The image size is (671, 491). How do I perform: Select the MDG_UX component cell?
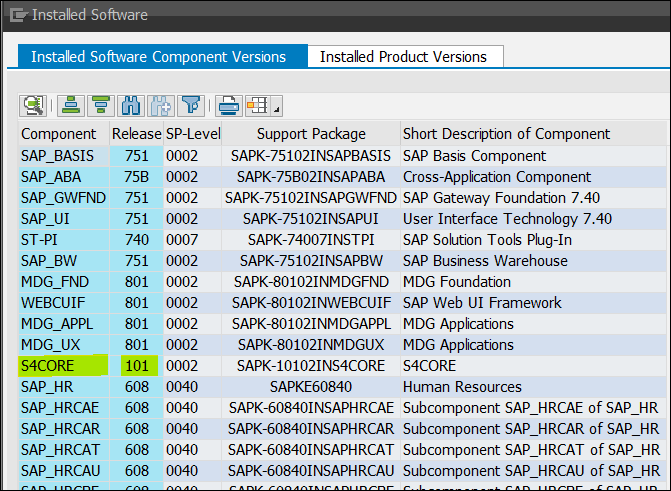[x=64, y=345]
